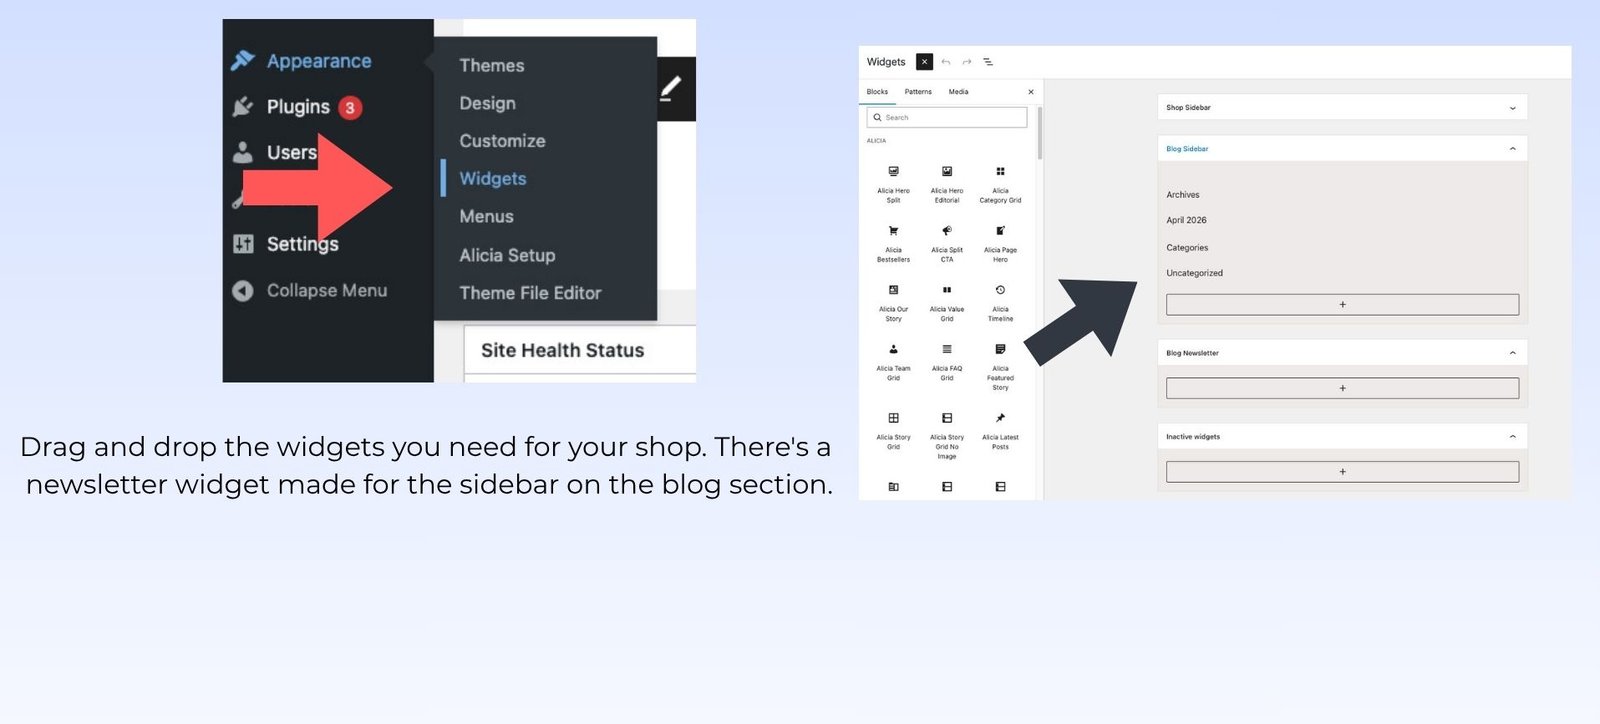Switch to the Patterns tab
The image size is (1600, 724).
click(x=918, y=92)
